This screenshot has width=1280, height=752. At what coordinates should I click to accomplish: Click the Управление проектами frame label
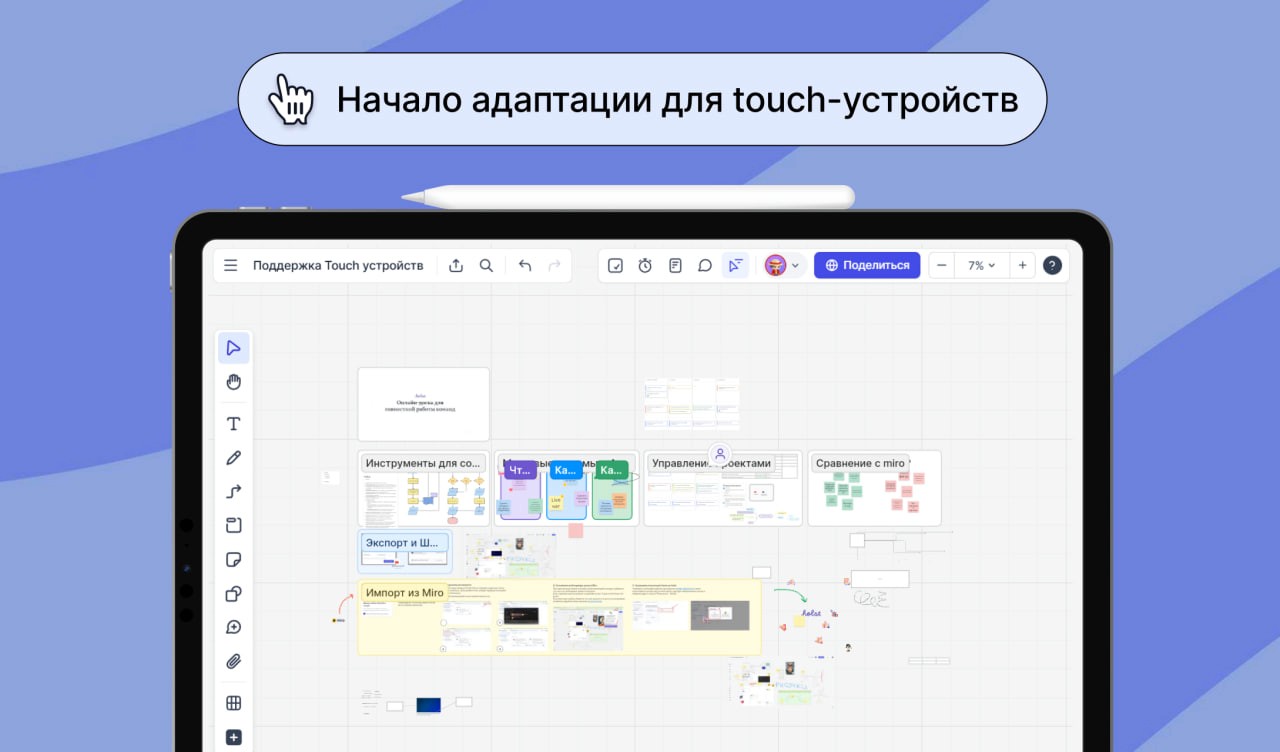[x=712, y=463]
